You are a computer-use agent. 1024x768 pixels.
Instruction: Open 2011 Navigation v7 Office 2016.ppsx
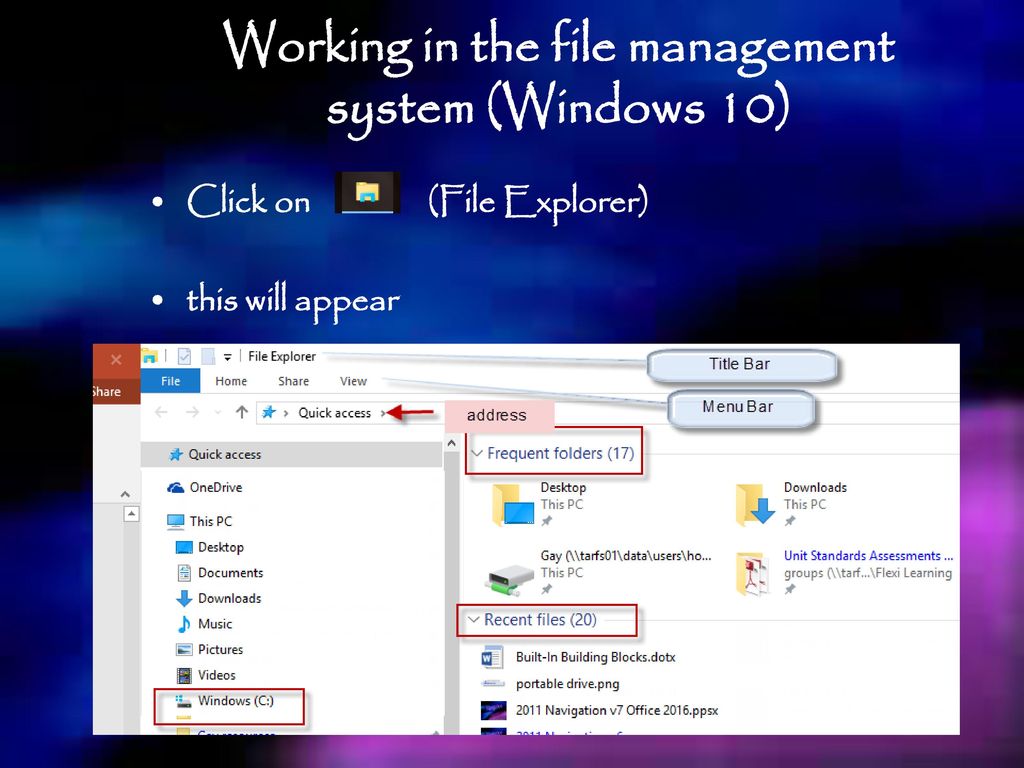pyautogui.click(x=616, y=711)
